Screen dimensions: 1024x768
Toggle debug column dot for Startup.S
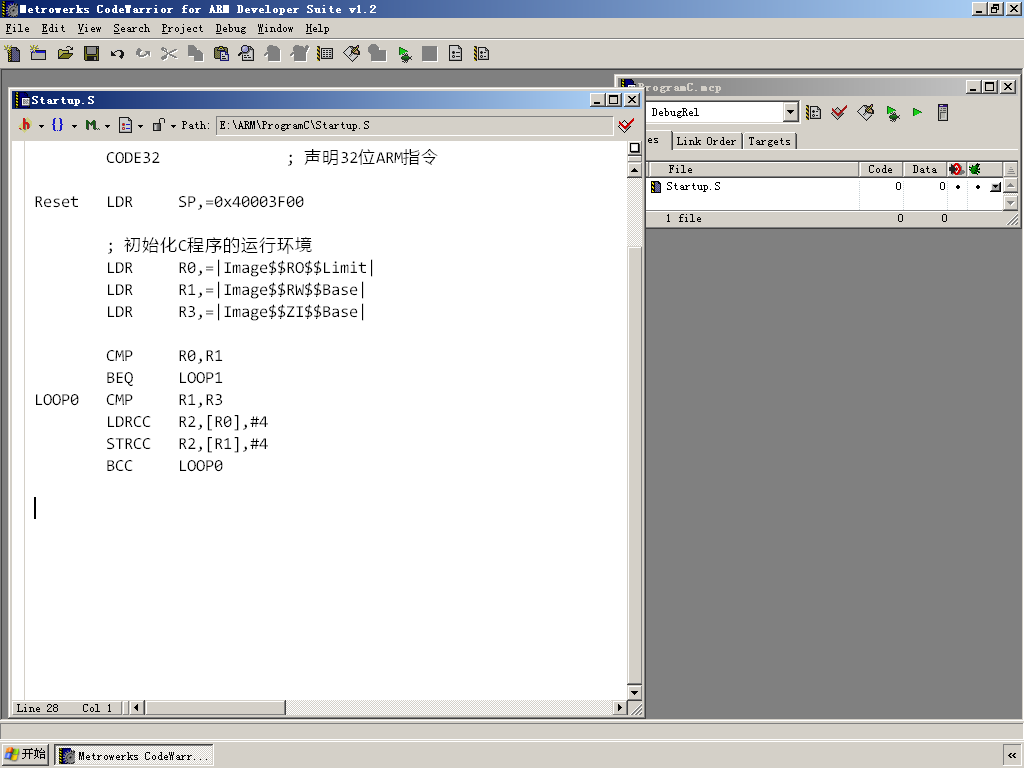[x=978, y=187]
